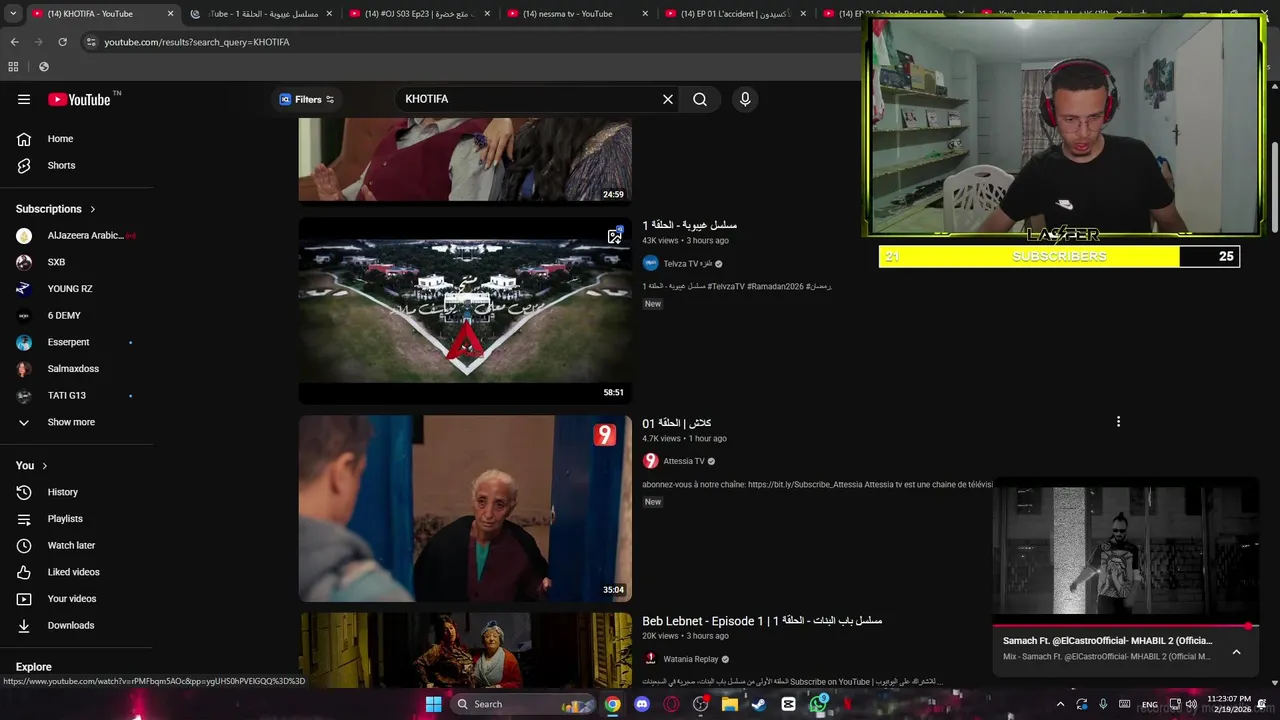Open Beb Lebnet Episode 1 title
1280x720 pixels.
(x=762, y=621)
